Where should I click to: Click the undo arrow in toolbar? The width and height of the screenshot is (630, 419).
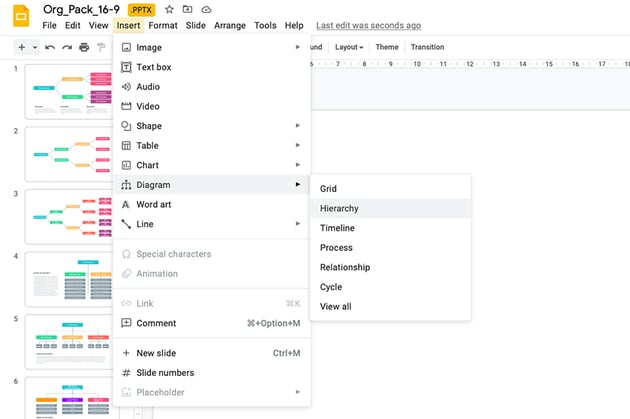(x=50, y=47)
